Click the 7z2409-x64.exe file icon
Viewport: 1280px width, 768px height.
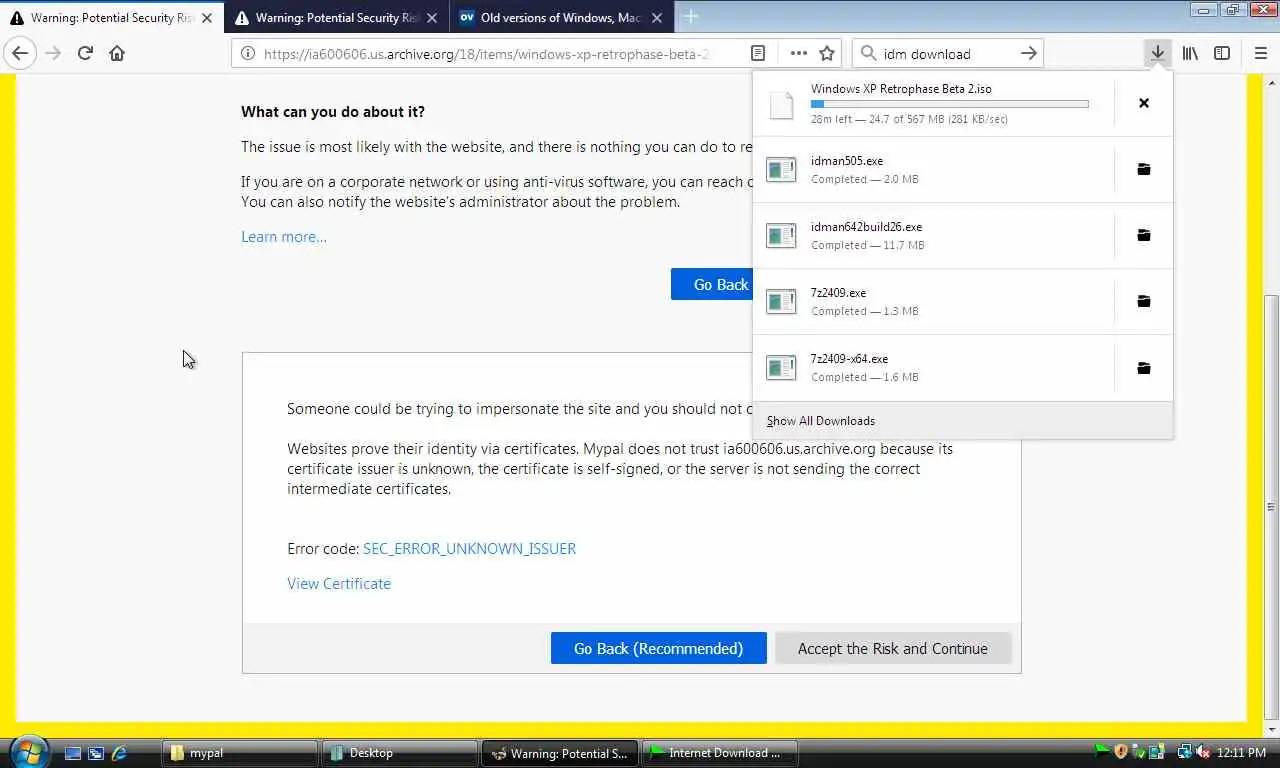click(781, 368)
